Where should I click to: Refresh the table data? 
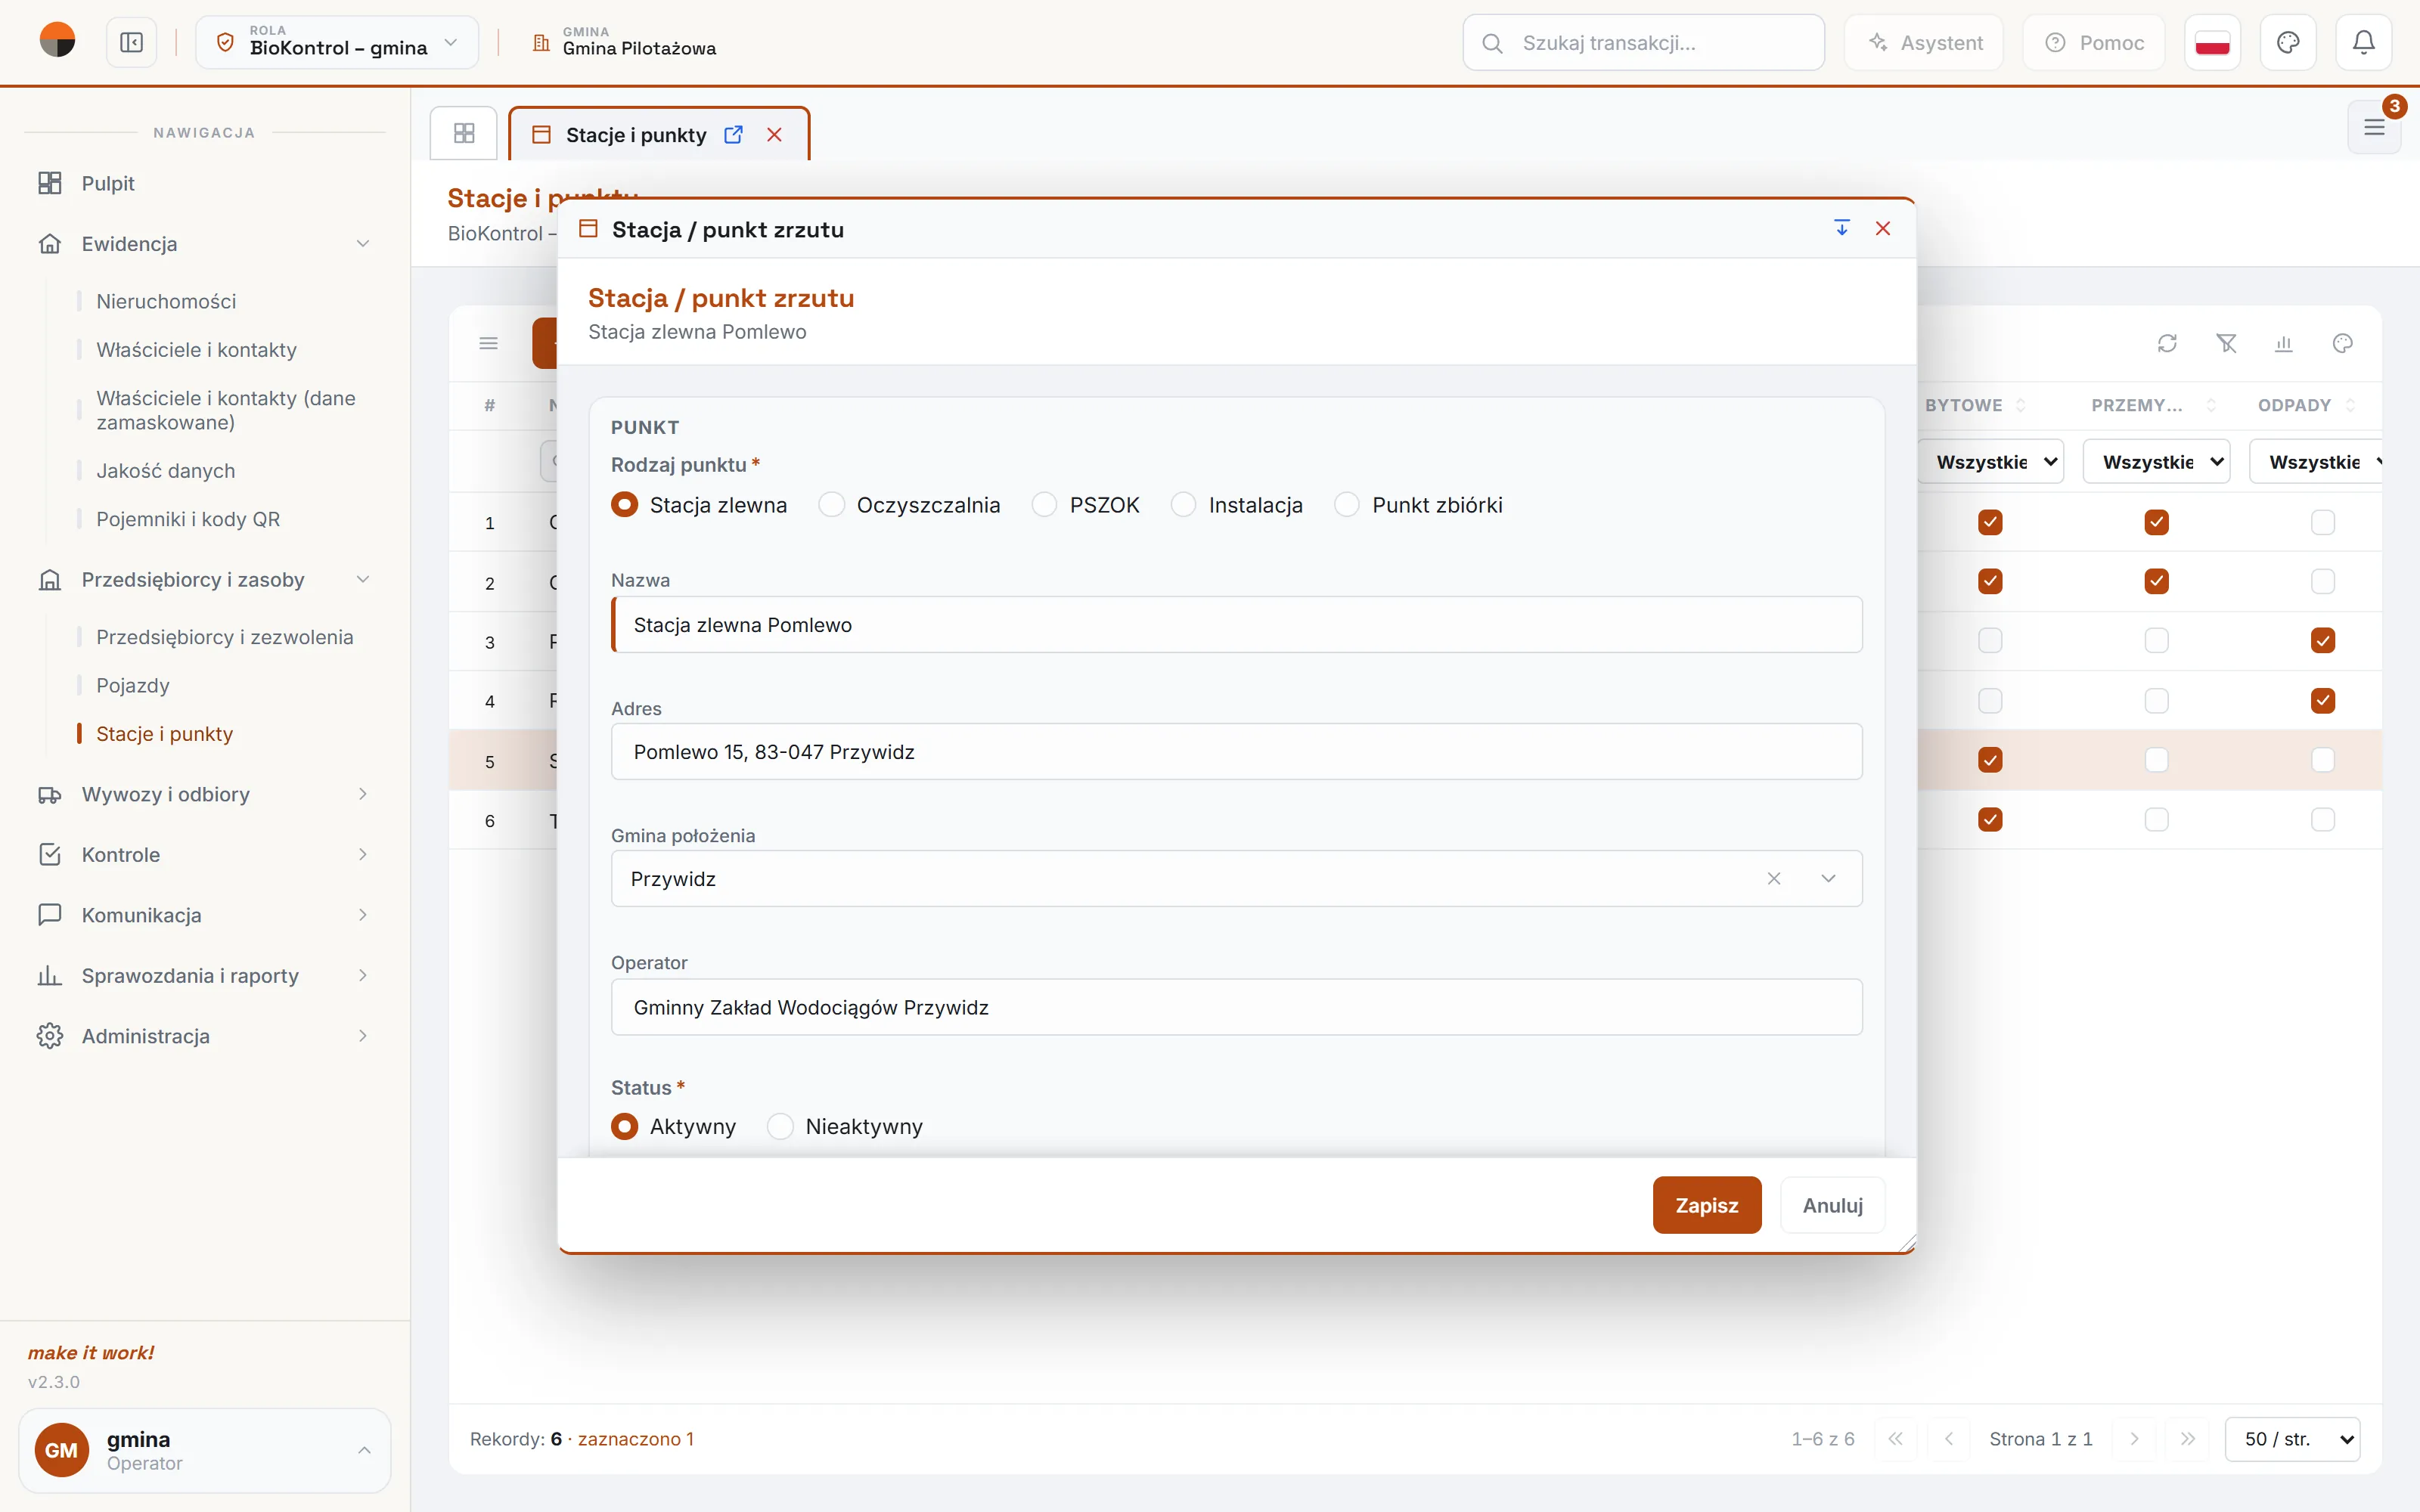pyautogui.click(x=2167, y=344)
